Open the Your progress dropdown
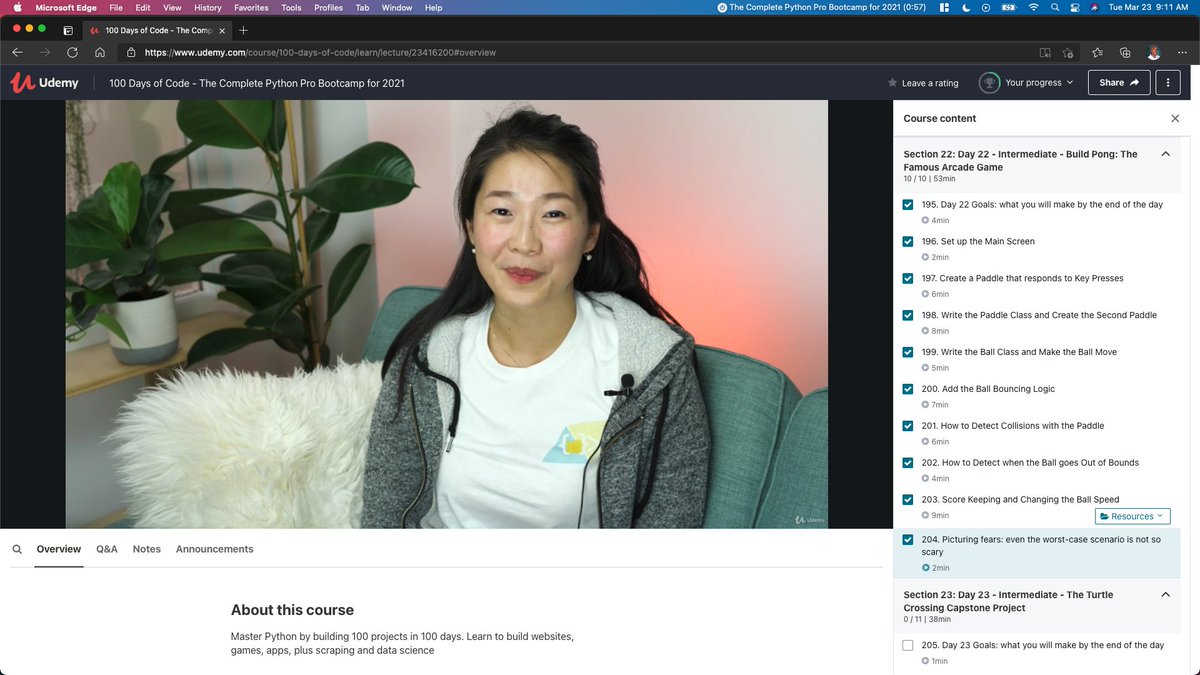This screenshot has height=675, width=1200. click(x=1027, y=83)
